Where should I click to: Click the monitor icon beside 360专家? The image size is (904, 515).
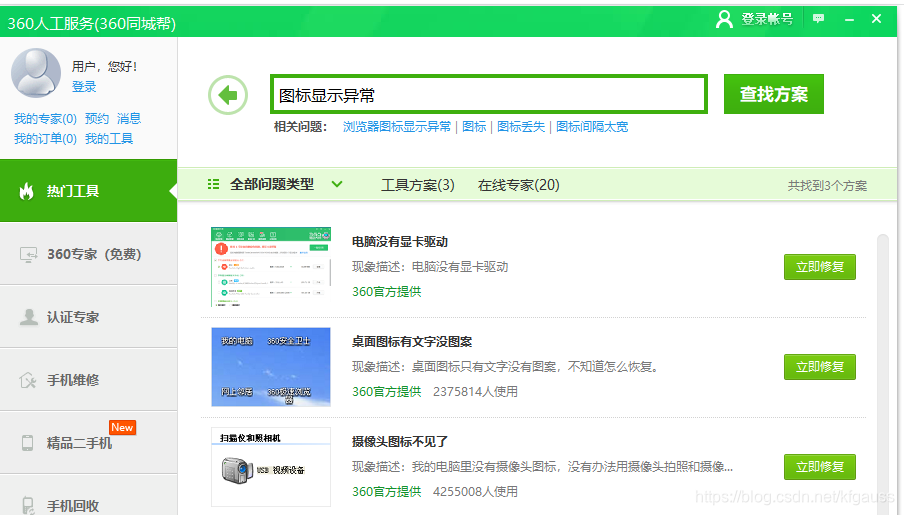28,254
